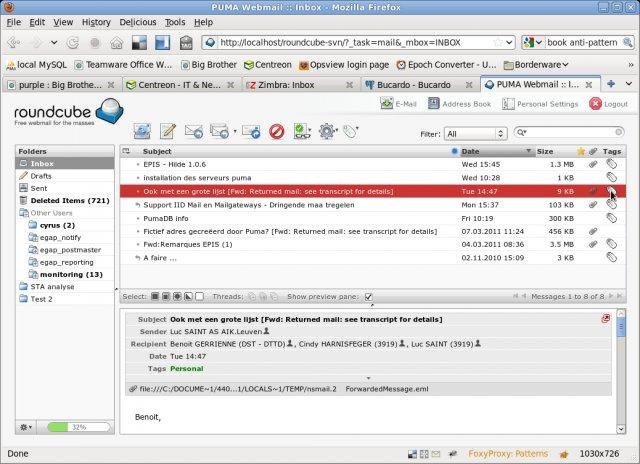Image resolution: width=640 pixels, height=464 pixels.
Task: Go to the next messages page
Action: [x=611, y=296]
